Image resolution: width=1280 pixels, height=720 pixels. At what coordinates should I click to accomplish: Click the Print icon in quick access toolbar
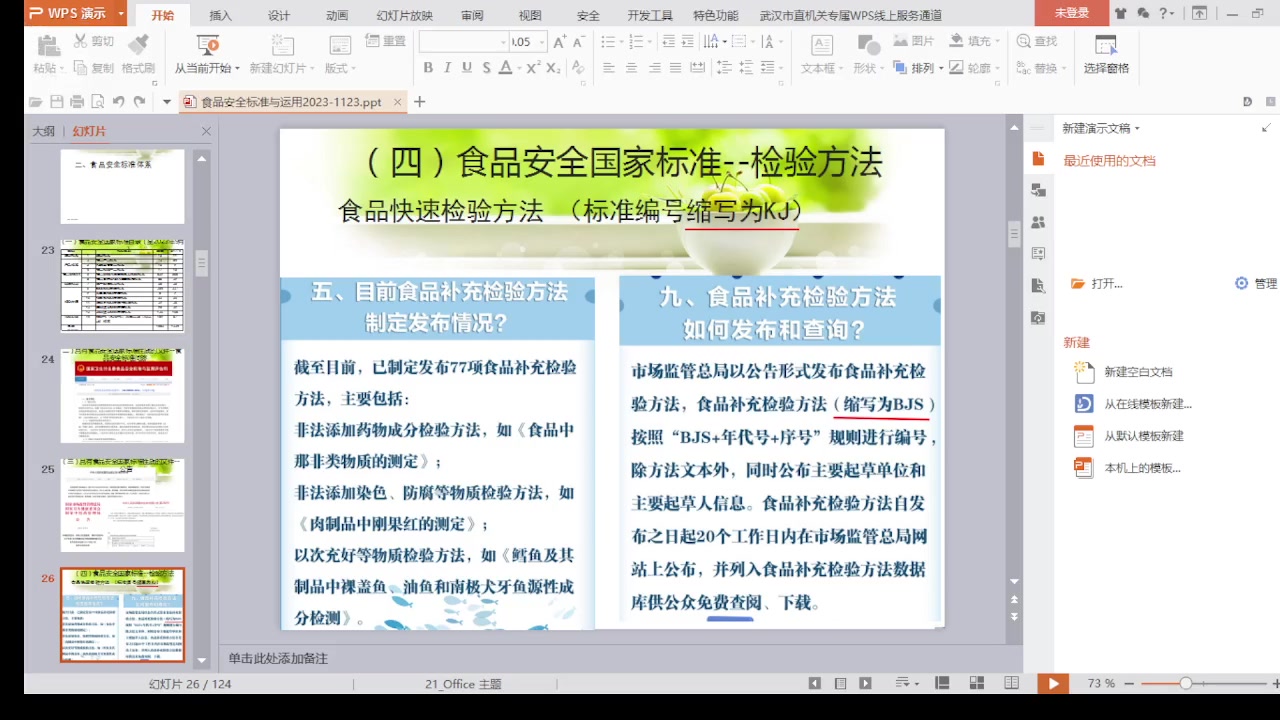click(x=77, y=102)
